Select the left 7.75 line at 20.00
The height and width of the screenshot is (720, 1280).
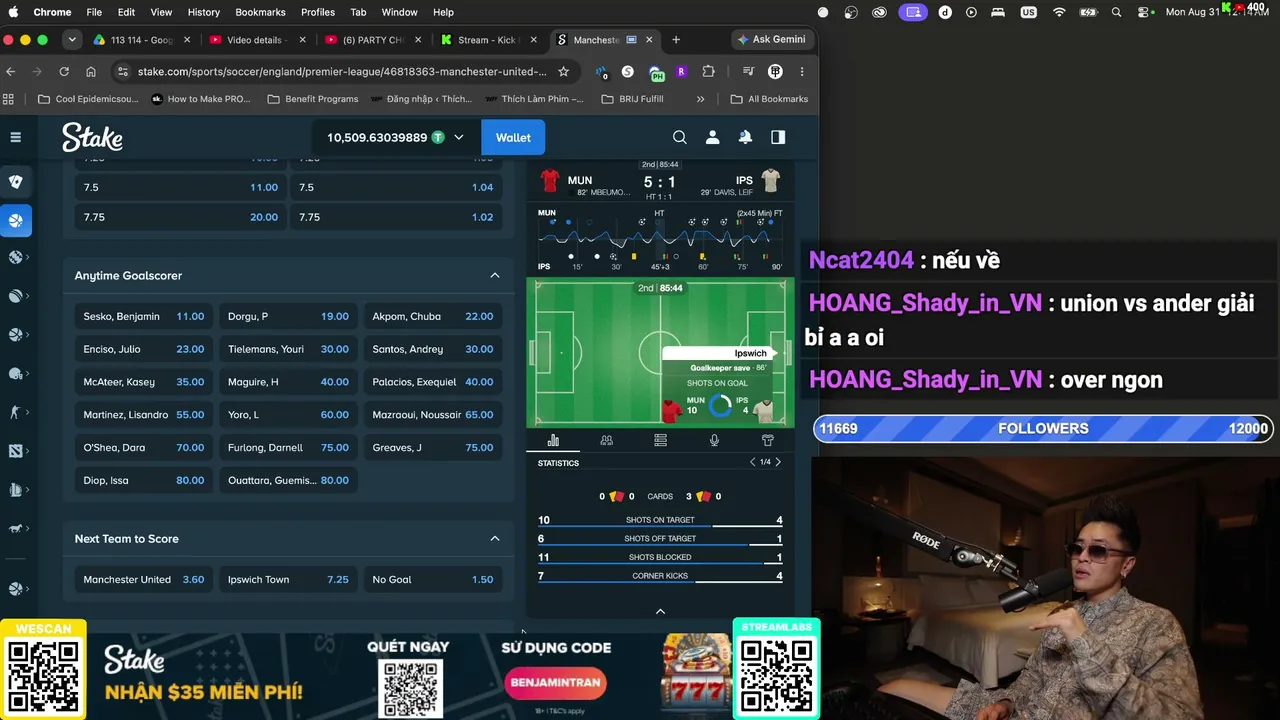(181, 217)
